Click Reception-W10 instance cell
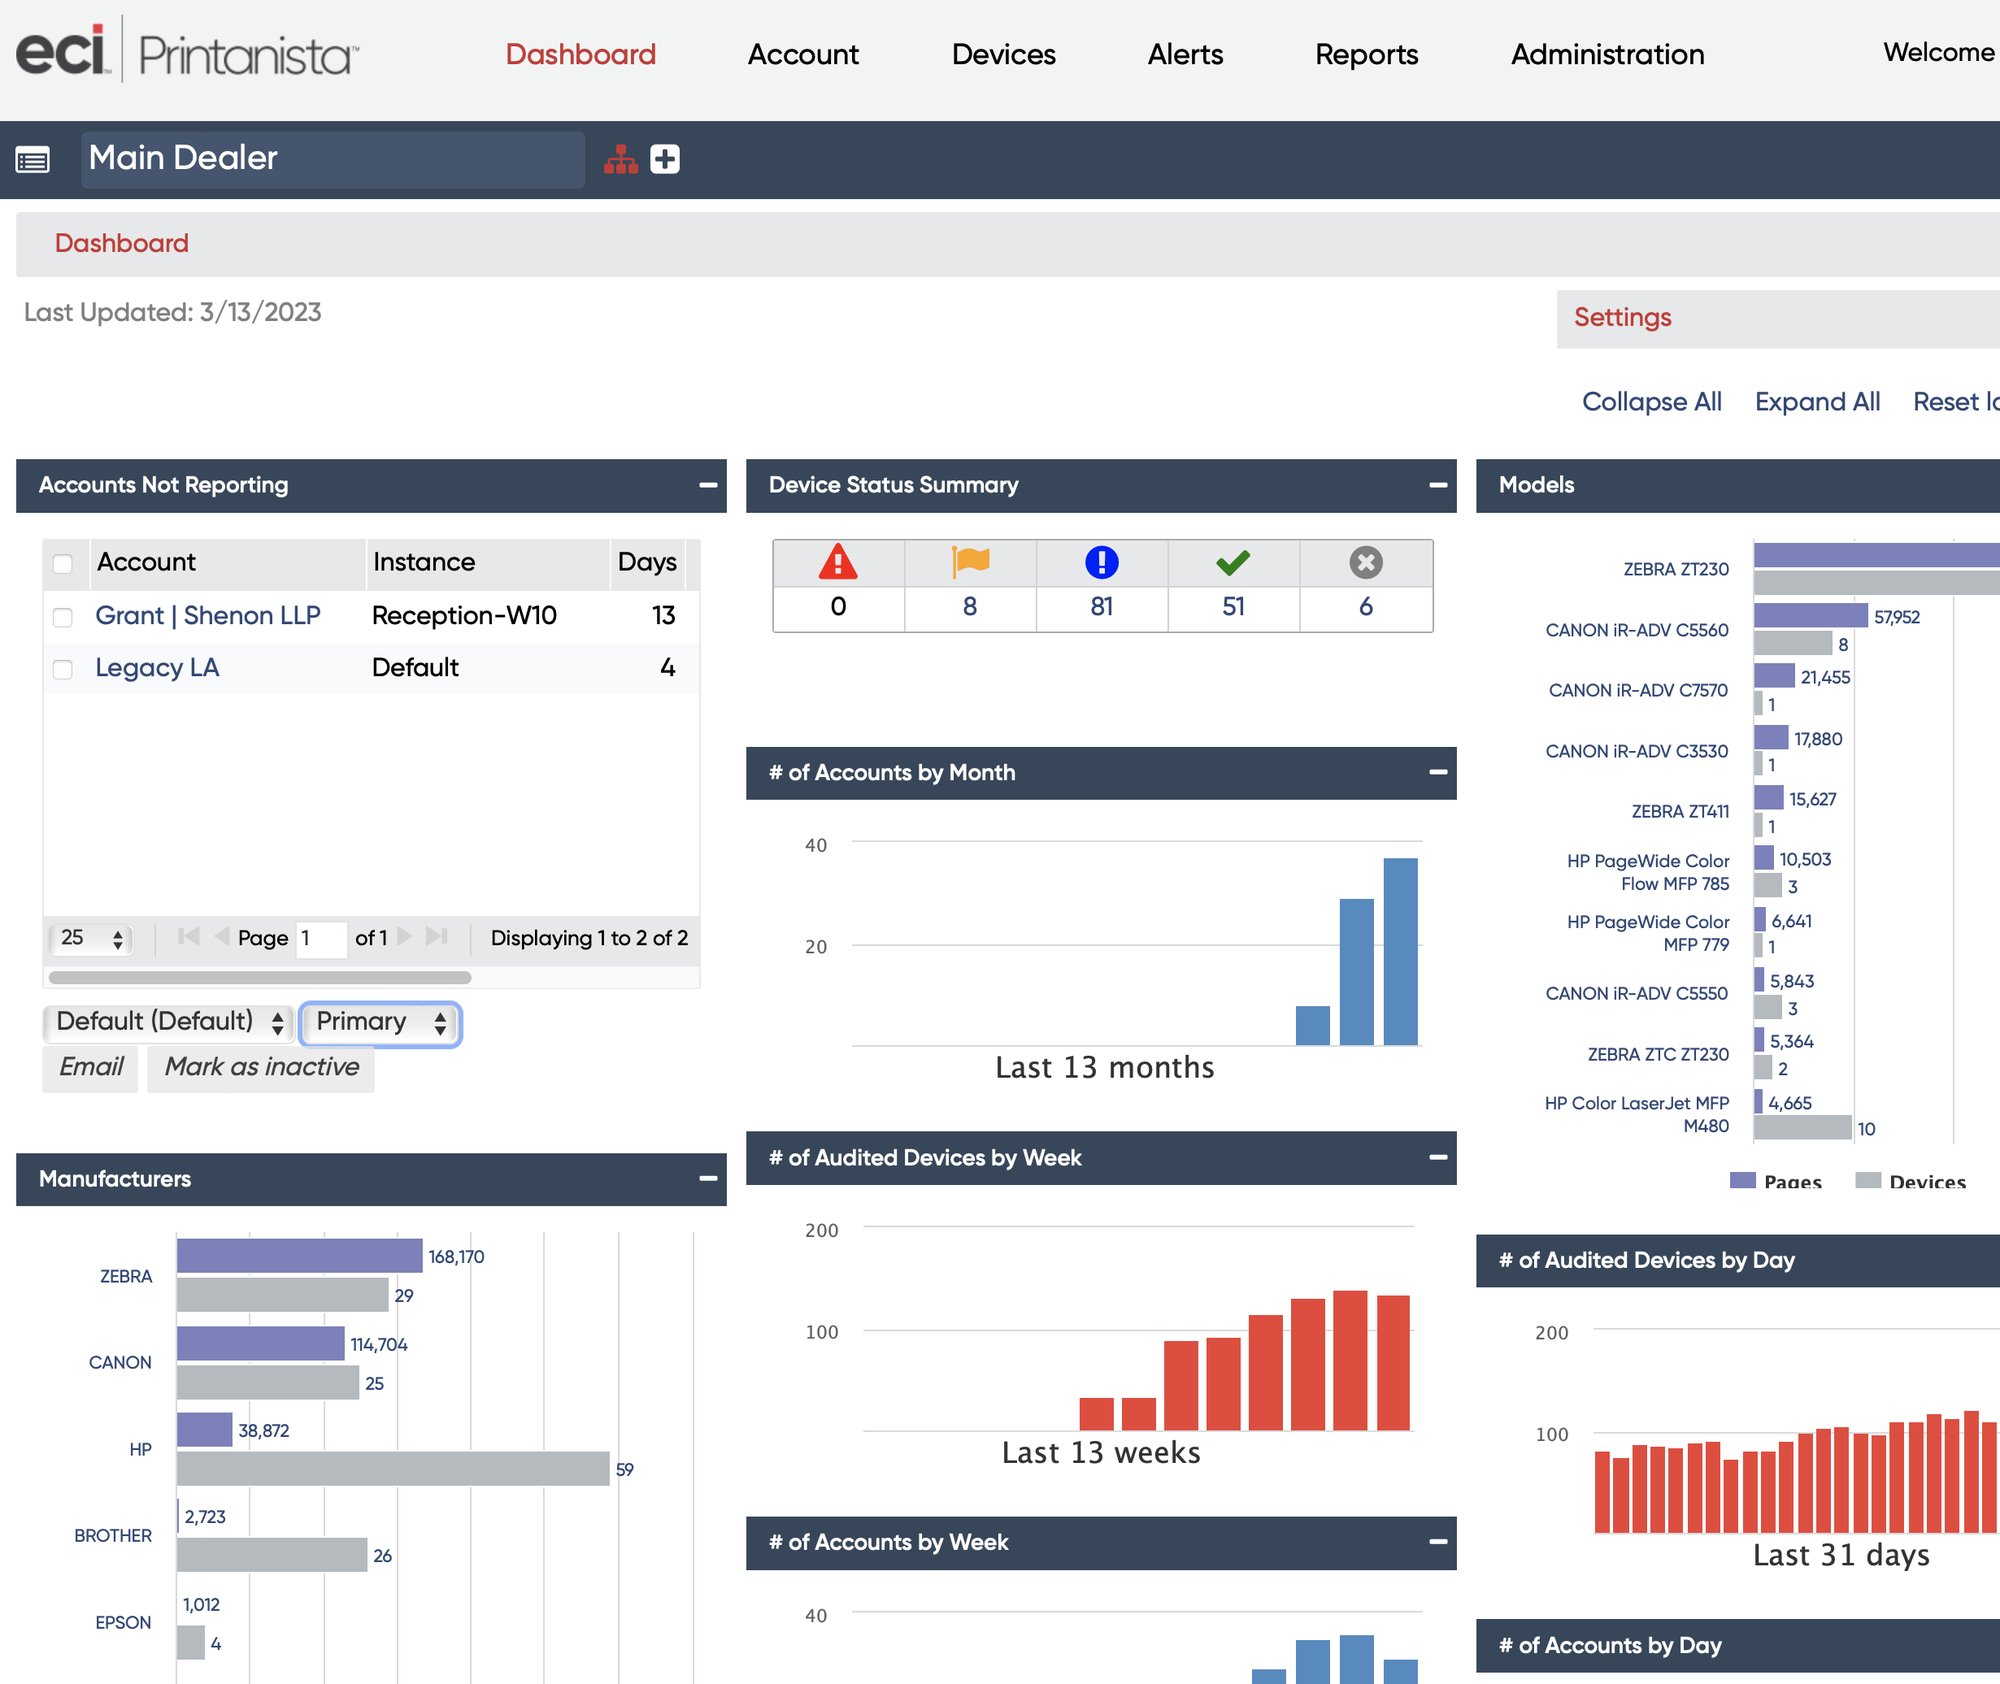The height and width of the screenshot is (1684, 2000). pyautogui.click(x=464, y=616)
